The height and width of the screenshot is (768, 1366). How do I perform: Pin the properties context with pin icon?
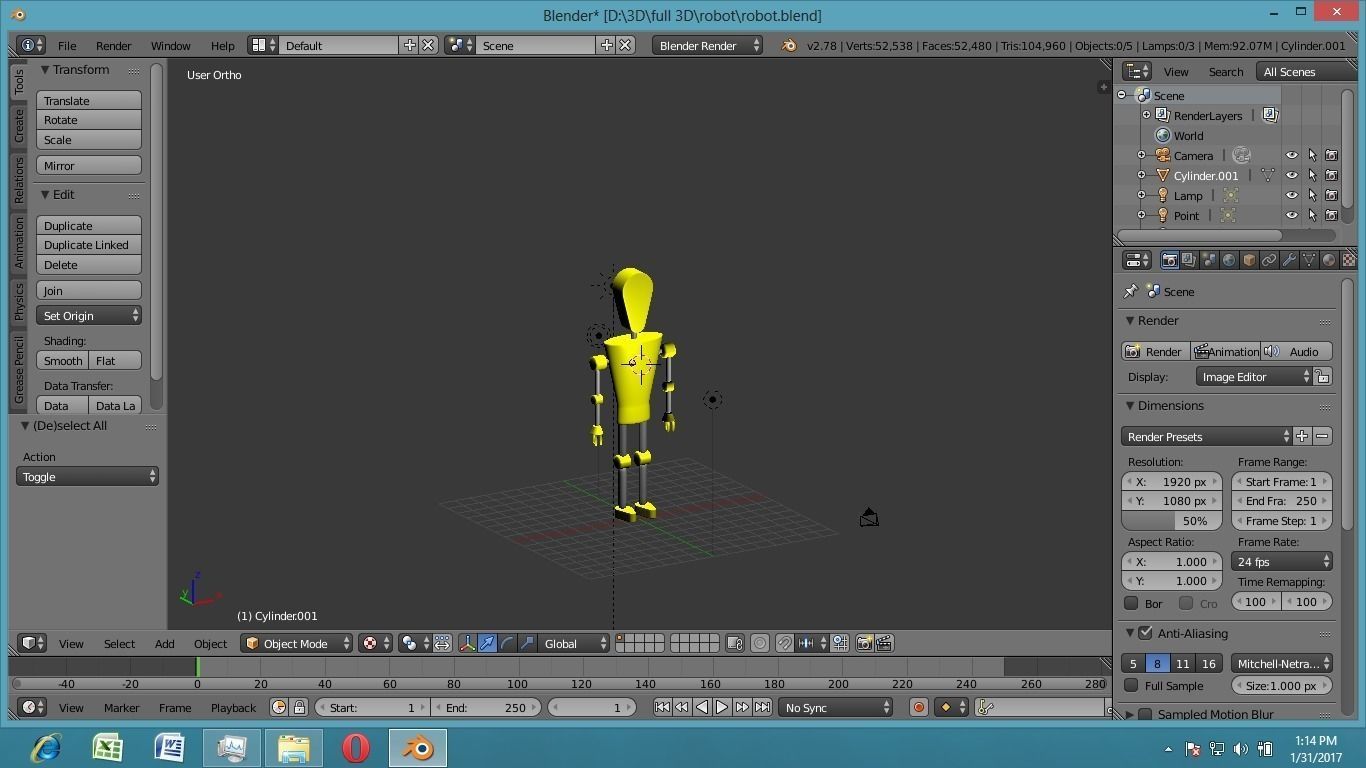click(1131, 292)
